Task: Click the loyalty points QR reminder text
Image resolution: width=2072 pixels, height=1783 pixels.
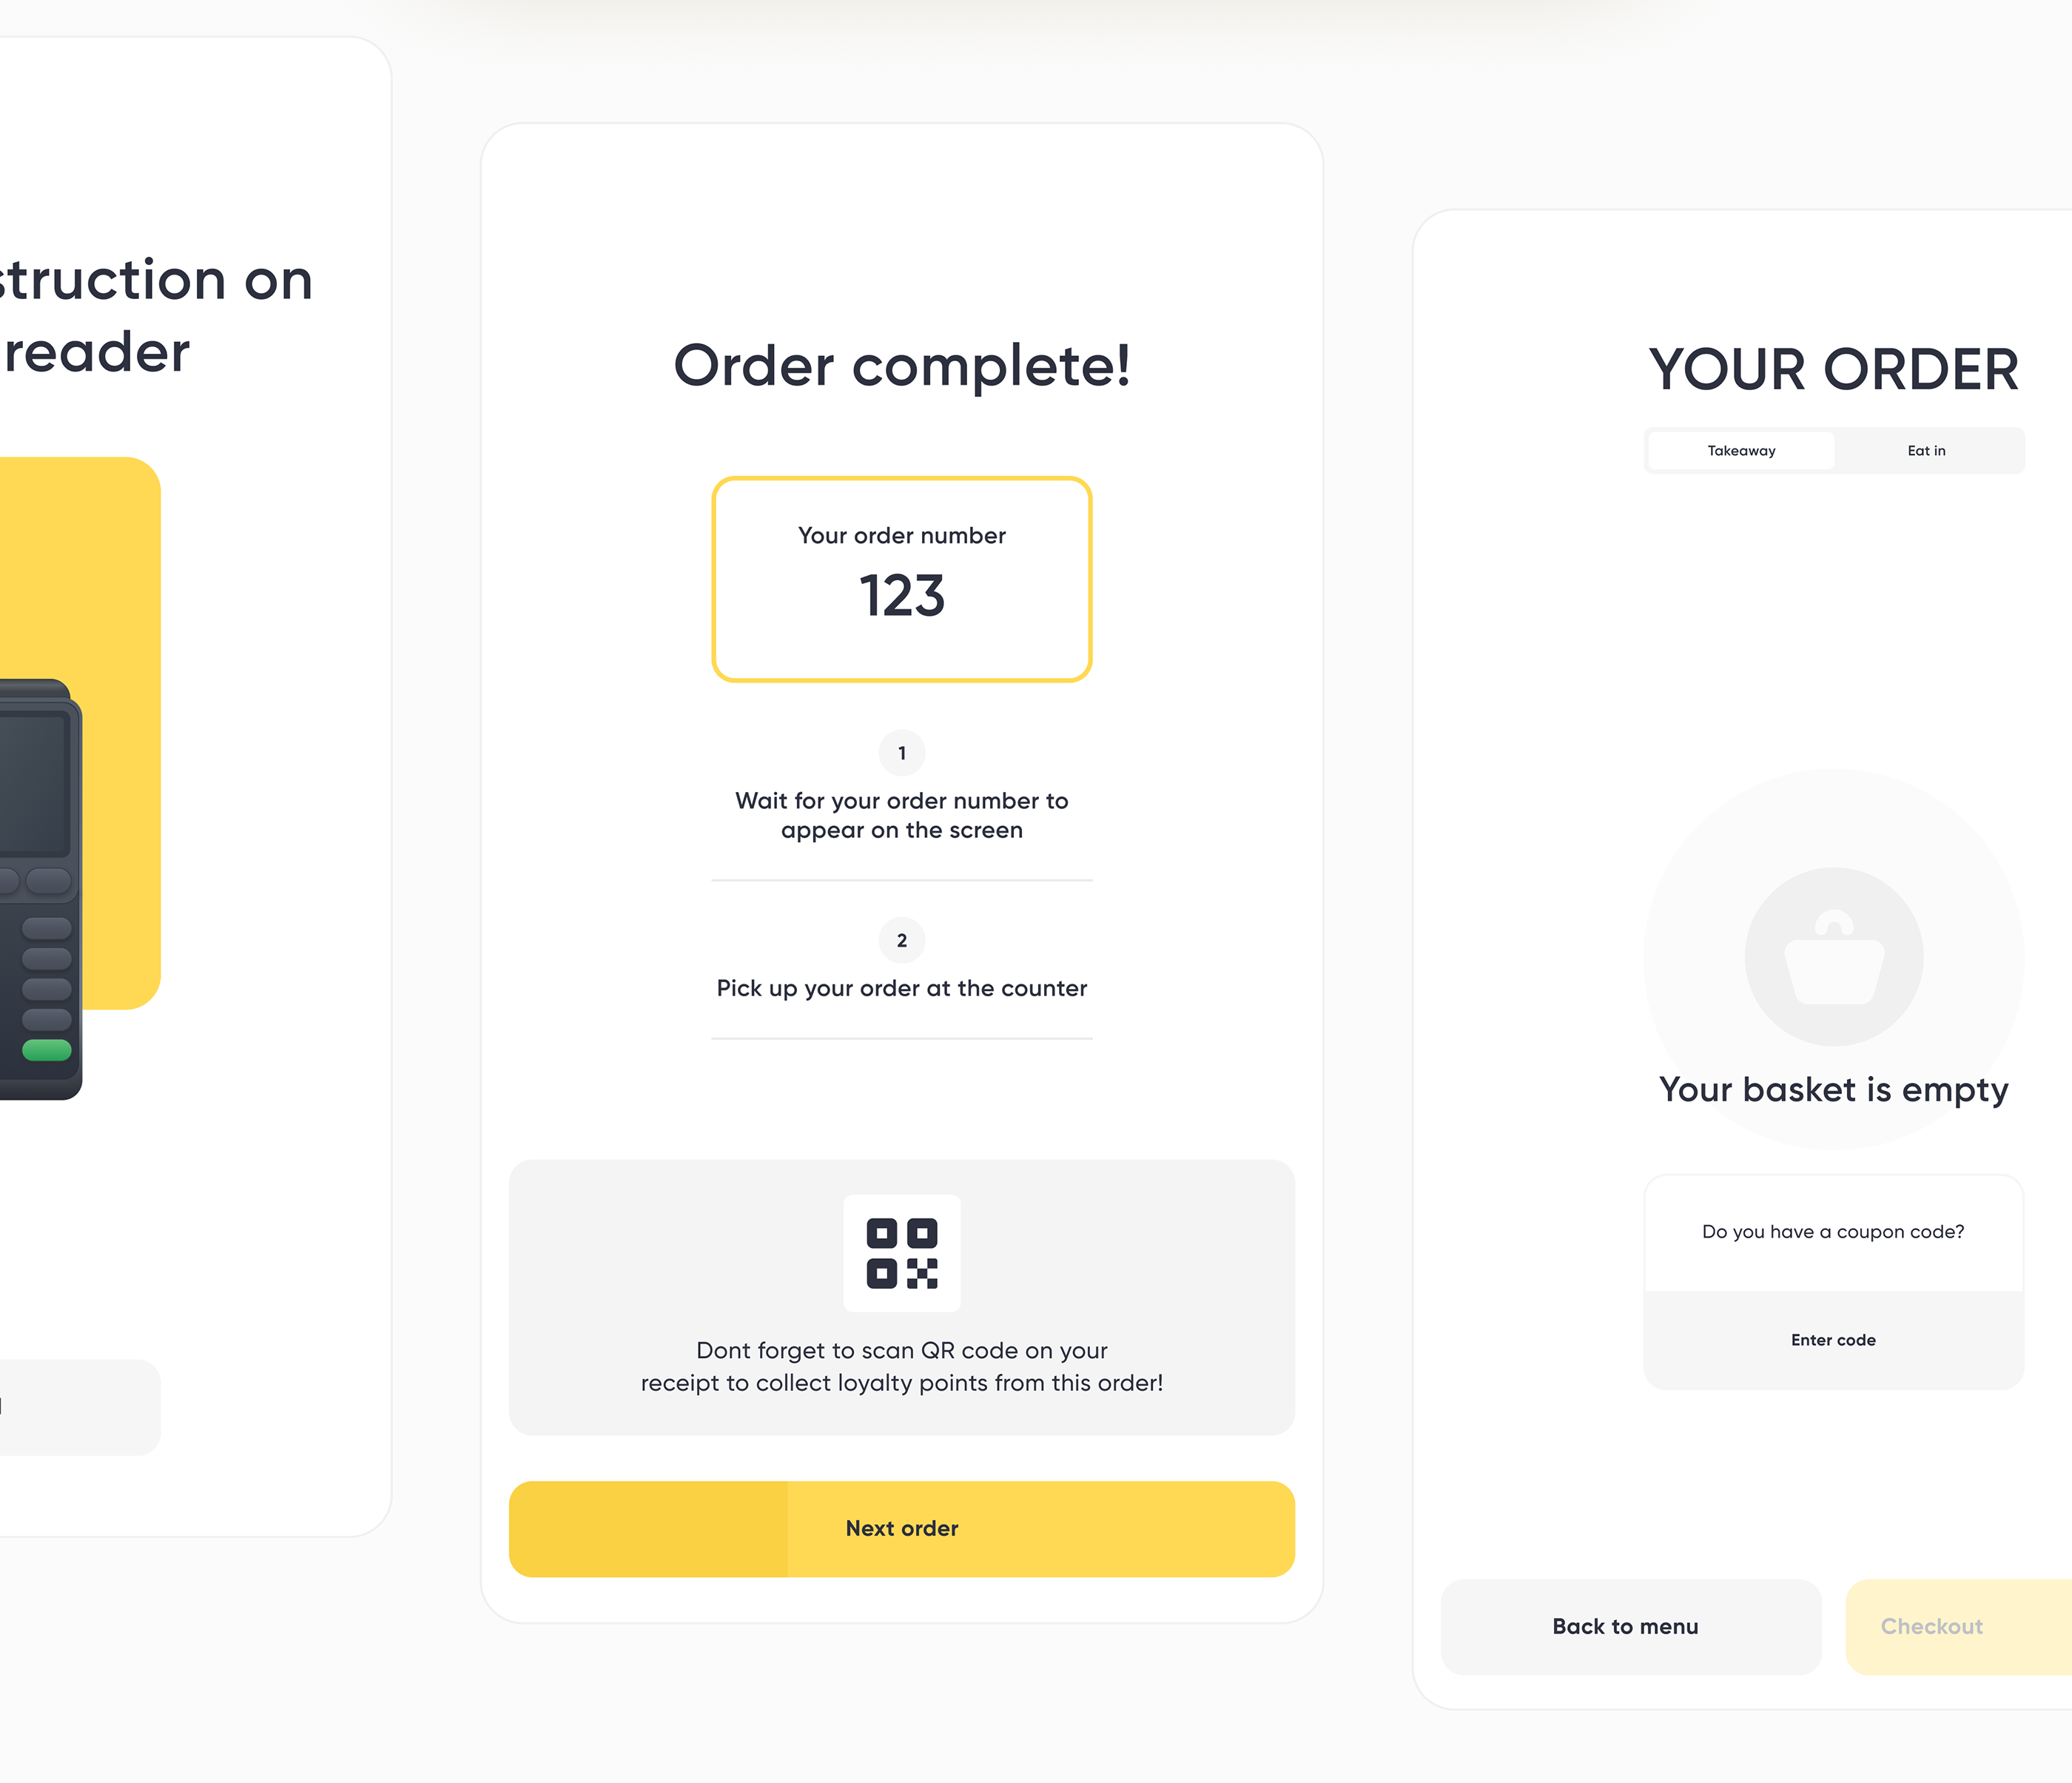Action: click(x=901, y=1366)
